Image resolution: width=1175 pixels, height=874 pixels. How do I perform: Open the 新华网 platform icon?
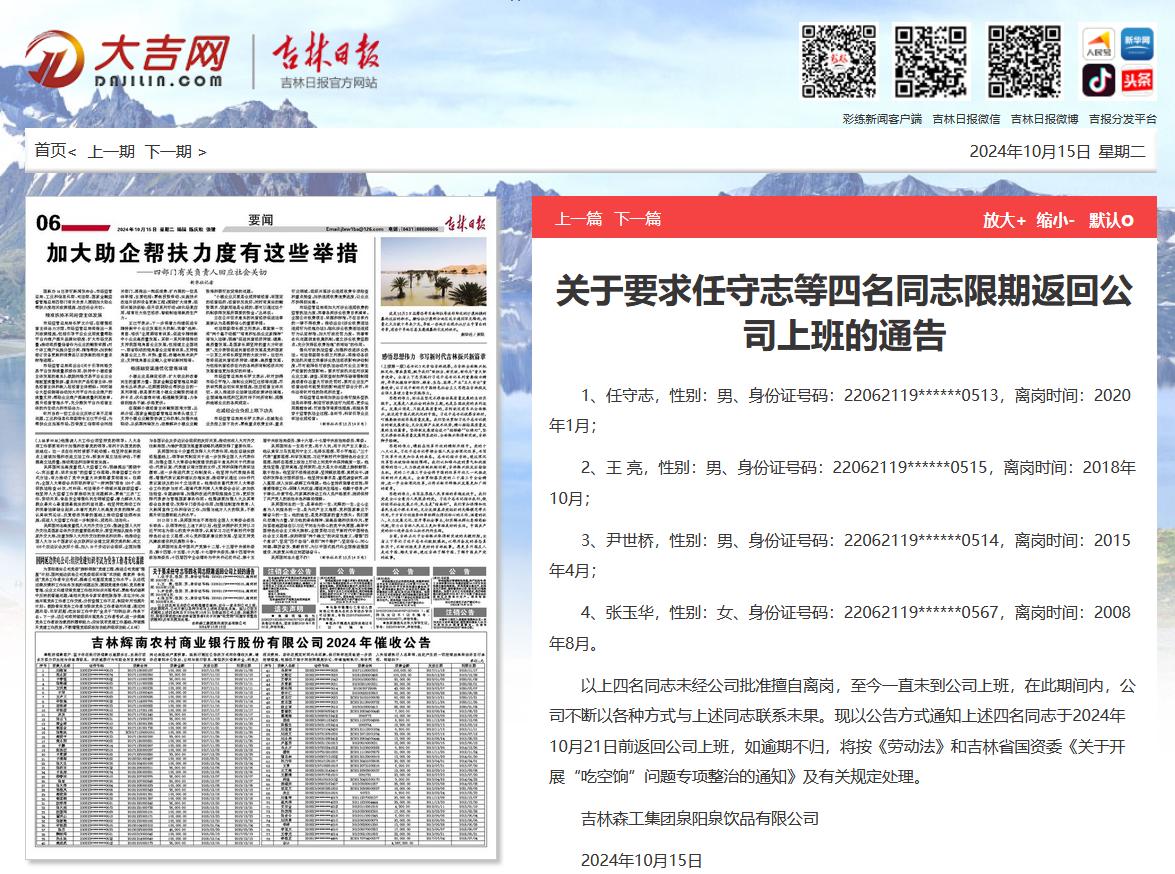point(1137,44)
